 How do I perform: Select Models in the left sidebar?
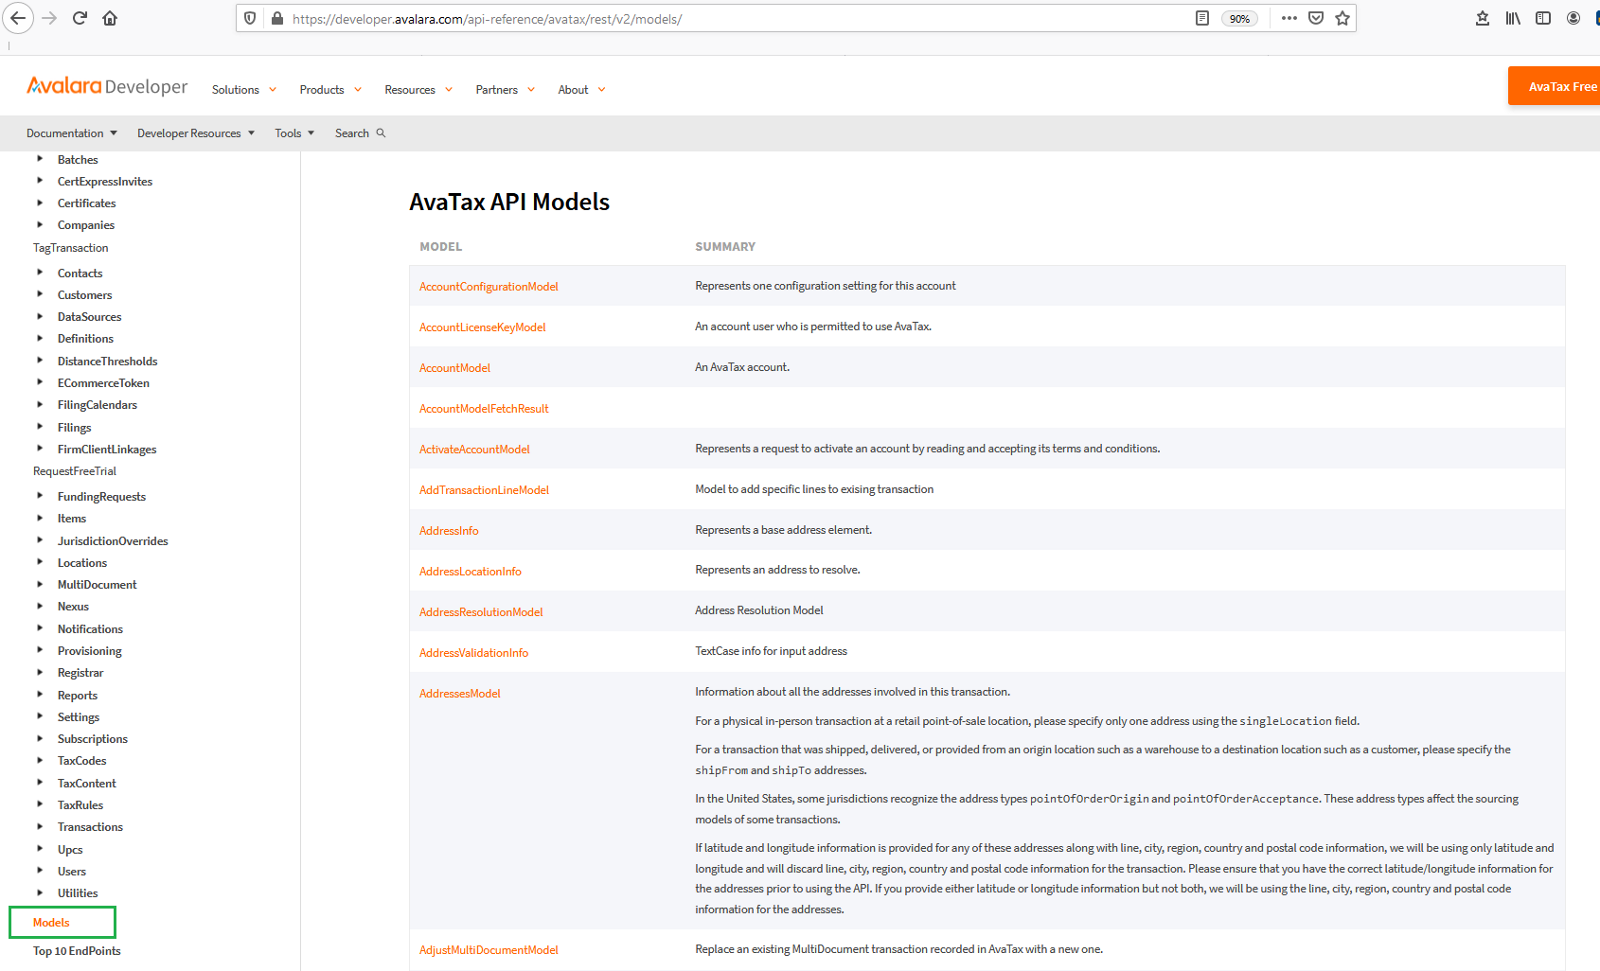[x=51, y=923]
